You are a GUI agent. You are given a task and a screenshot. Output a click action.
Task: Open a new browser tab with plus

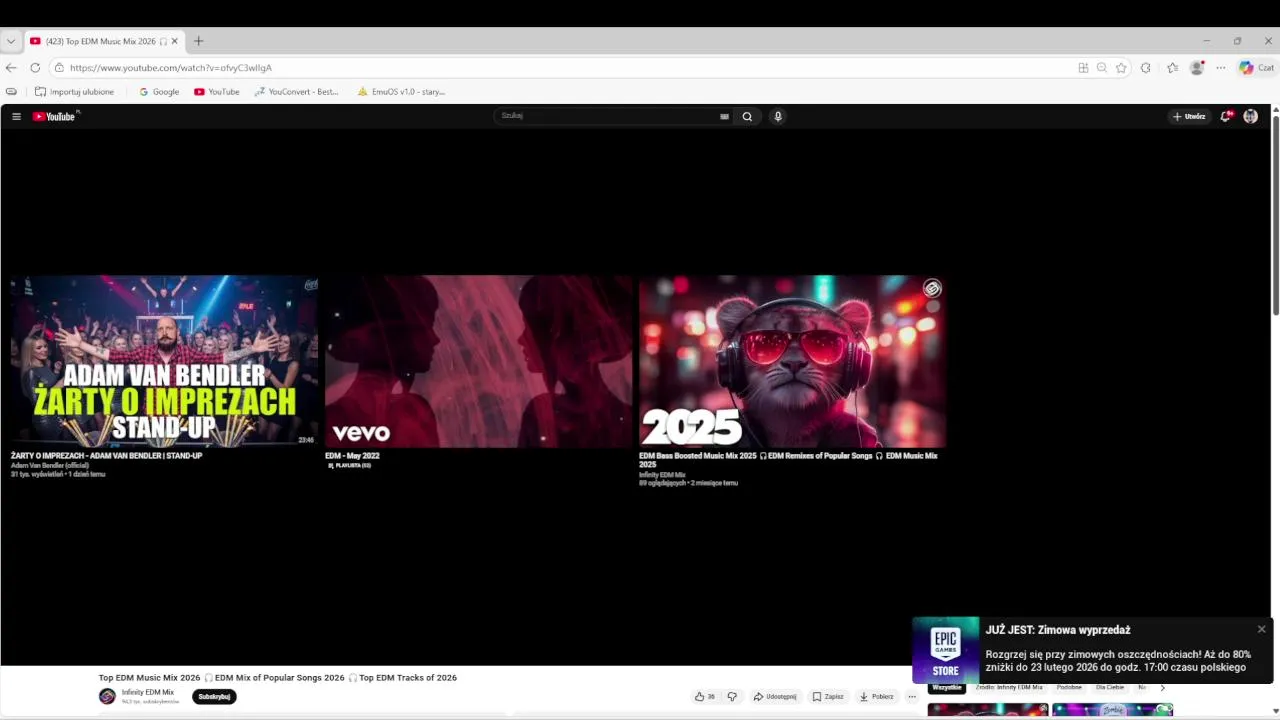198,41
